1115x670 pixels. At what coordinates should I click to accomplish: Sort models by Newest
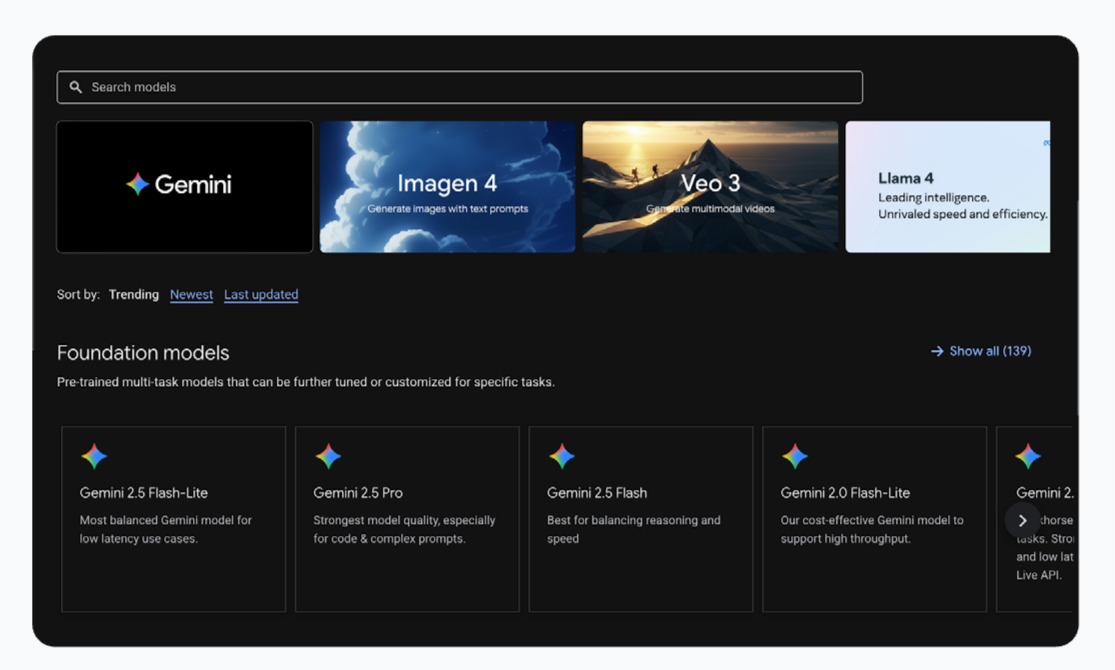[x=191, y=294]
